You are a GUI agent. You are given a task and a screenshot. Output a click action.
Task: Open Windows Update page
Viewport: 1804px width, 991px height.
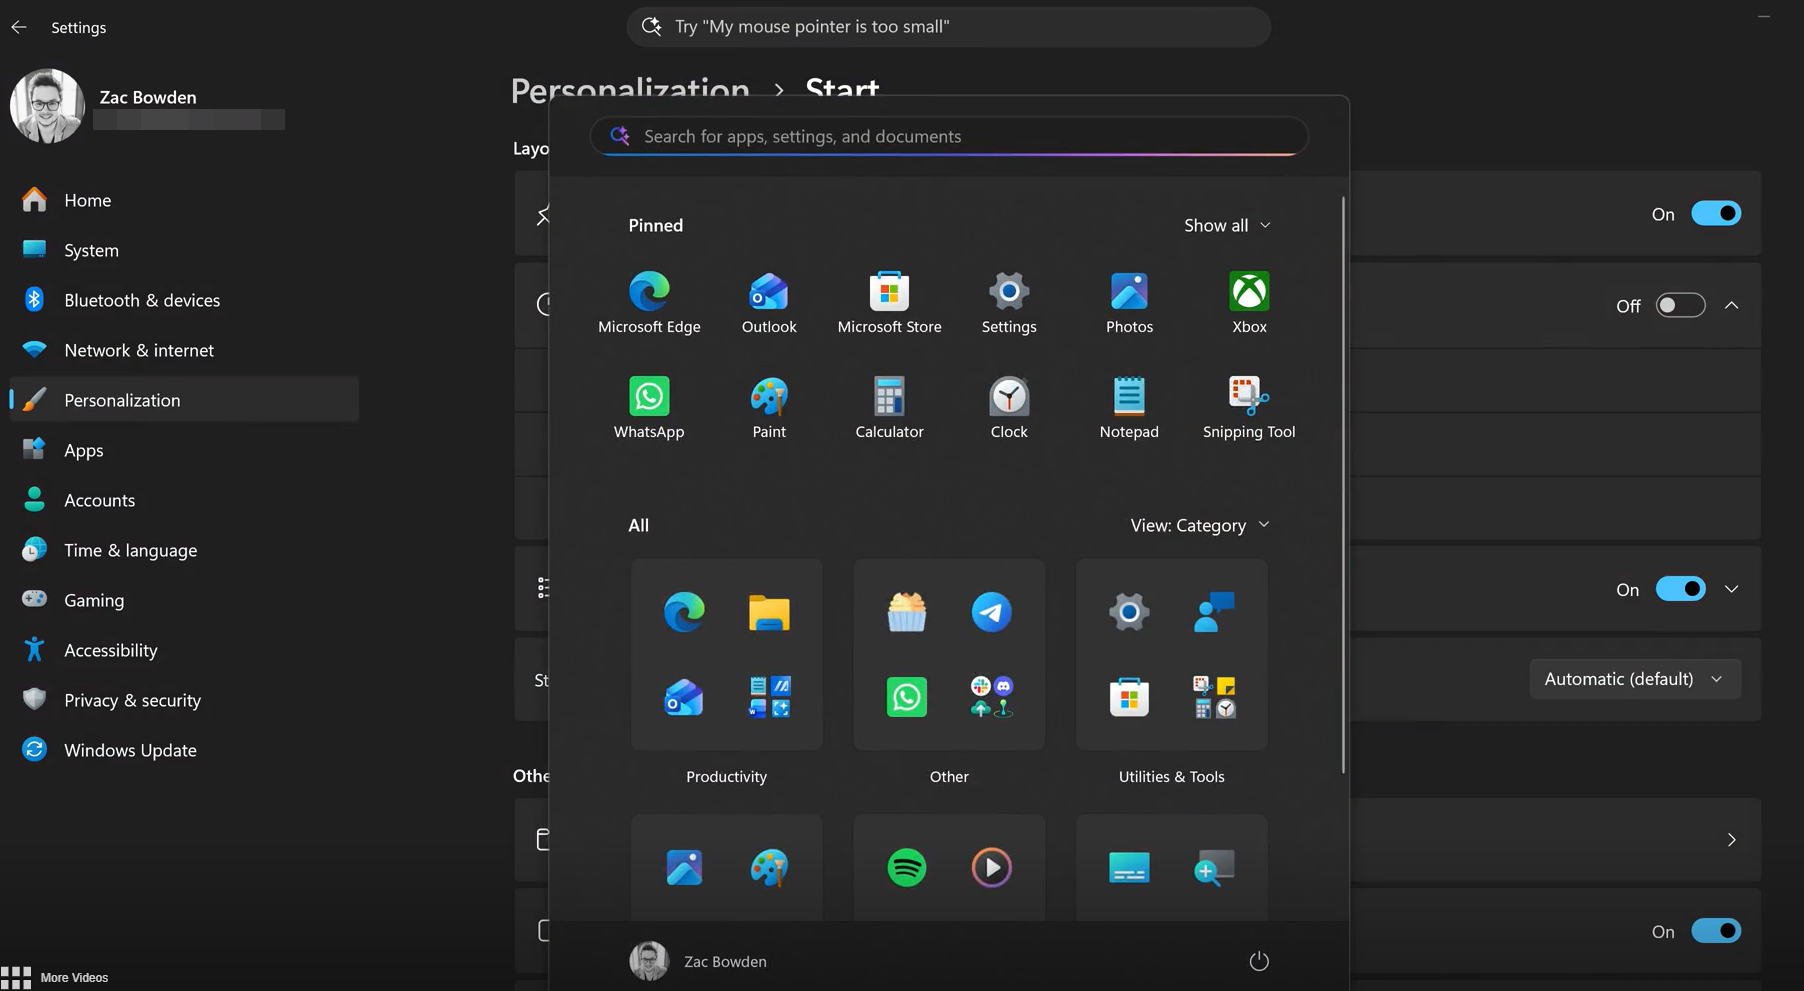coord(184,750)
